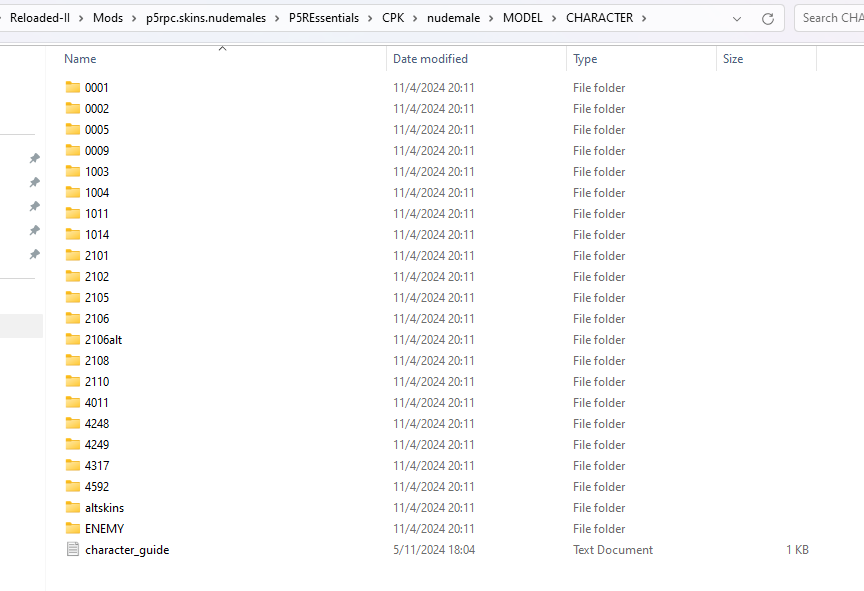The height and width of the screenshot is (591, 864).
Task: Focus the Search CHARACTER box
Action: tap(829, 19)
